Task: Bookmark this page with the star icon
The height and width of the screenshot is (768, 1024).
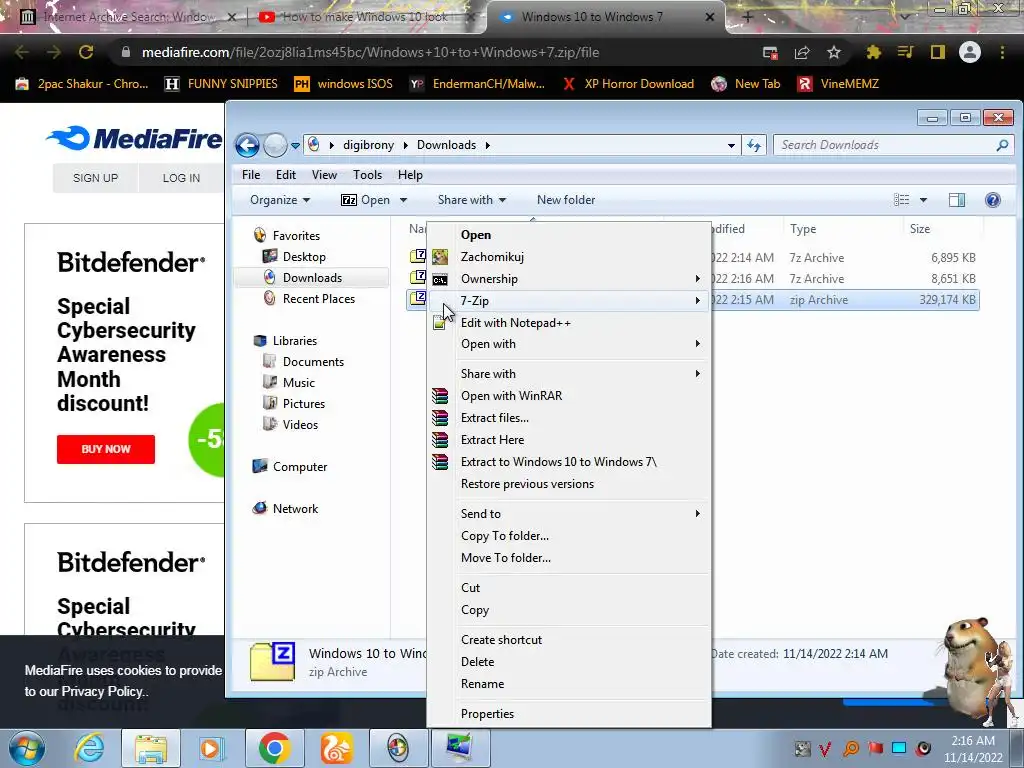Action: point(834,52)
